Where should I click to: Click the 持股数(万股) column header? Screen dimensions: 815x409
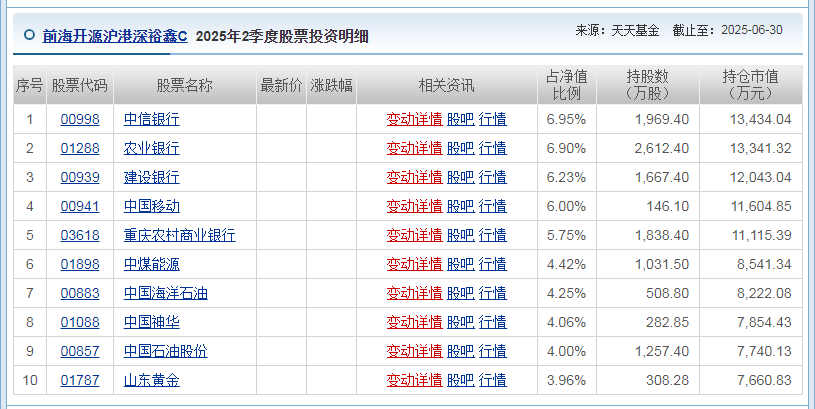click(x=648, y=85)
